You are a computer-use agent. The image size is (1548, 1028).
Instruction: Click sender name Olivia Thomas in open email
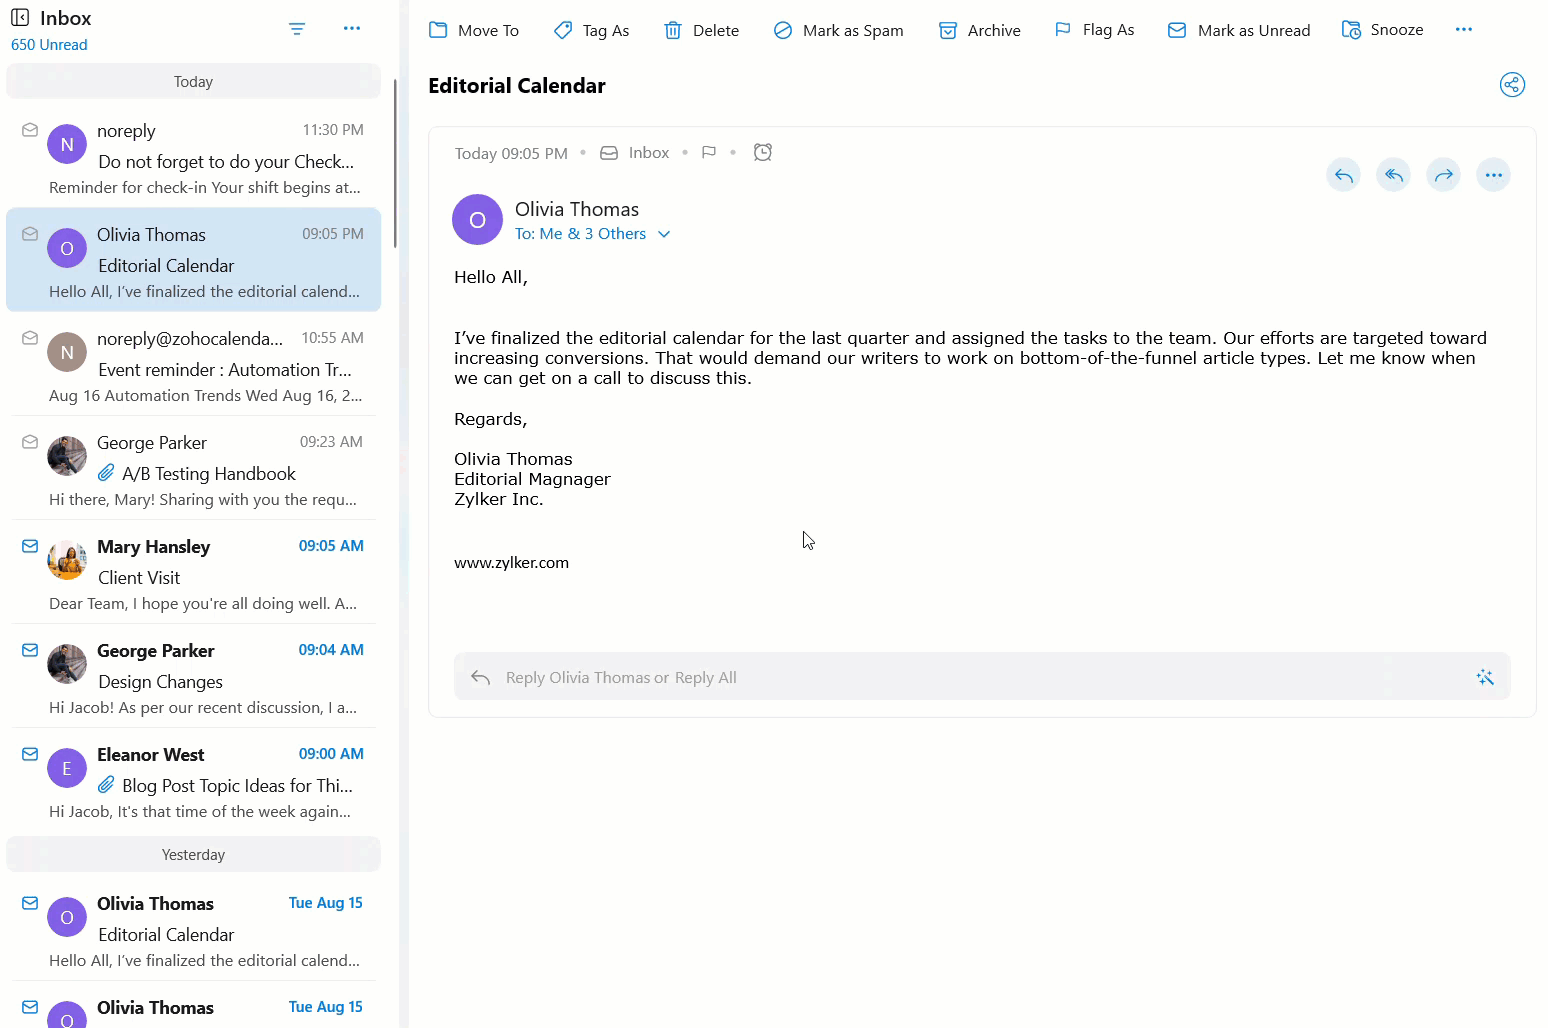click(577, 209)
